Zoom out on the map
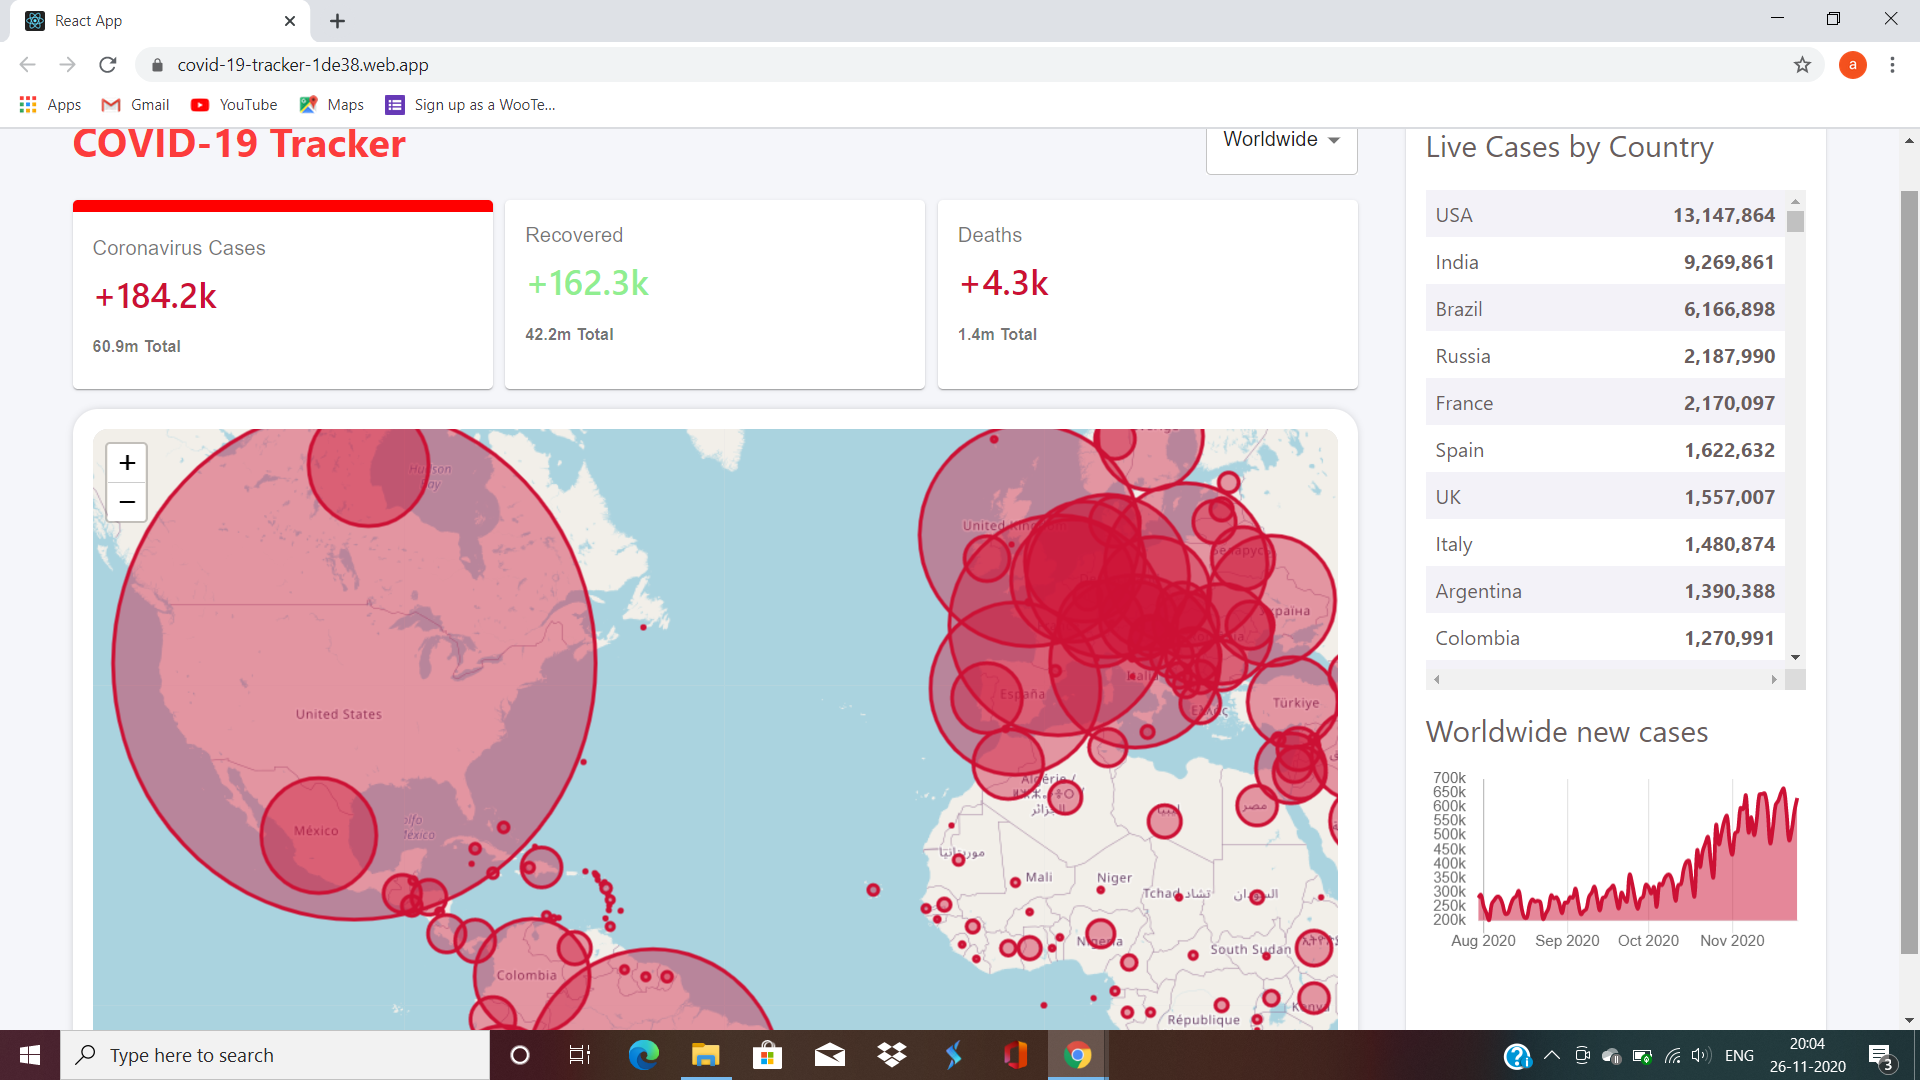The width and height of the screenshot is (1920, 1080). [127, 502]
